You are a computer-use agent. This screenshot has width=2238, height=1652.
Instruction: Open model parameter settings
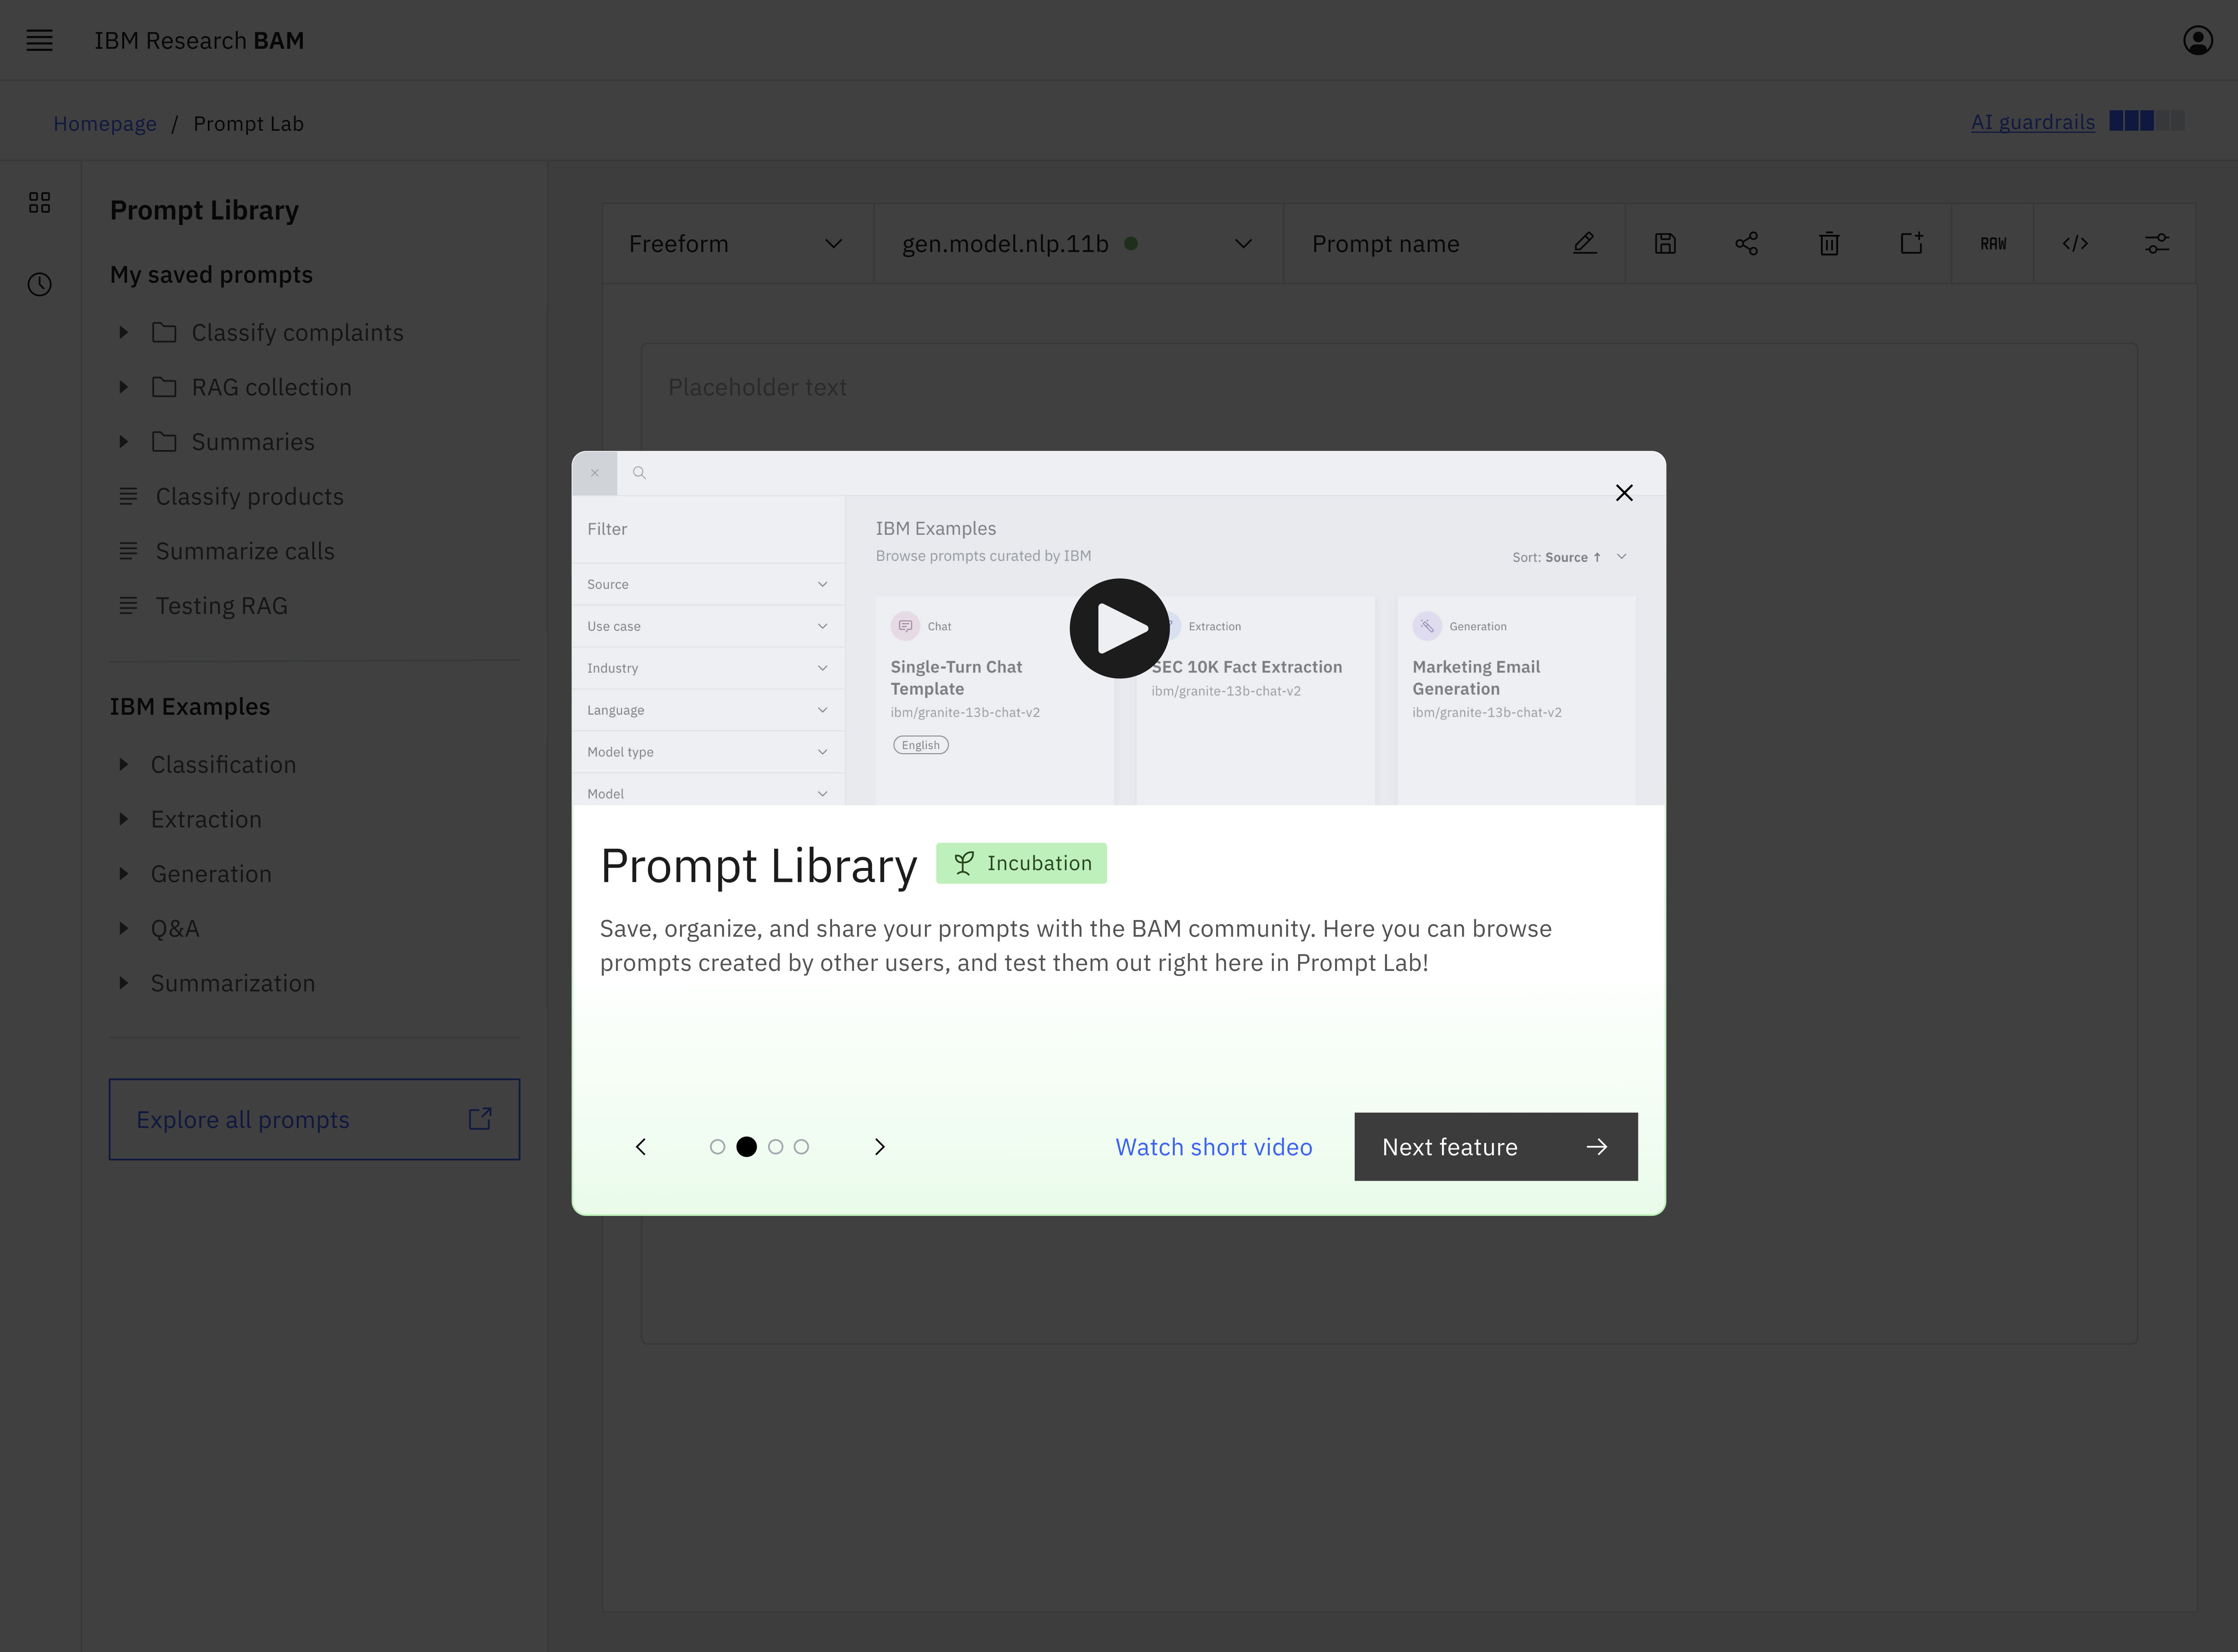2157,243
